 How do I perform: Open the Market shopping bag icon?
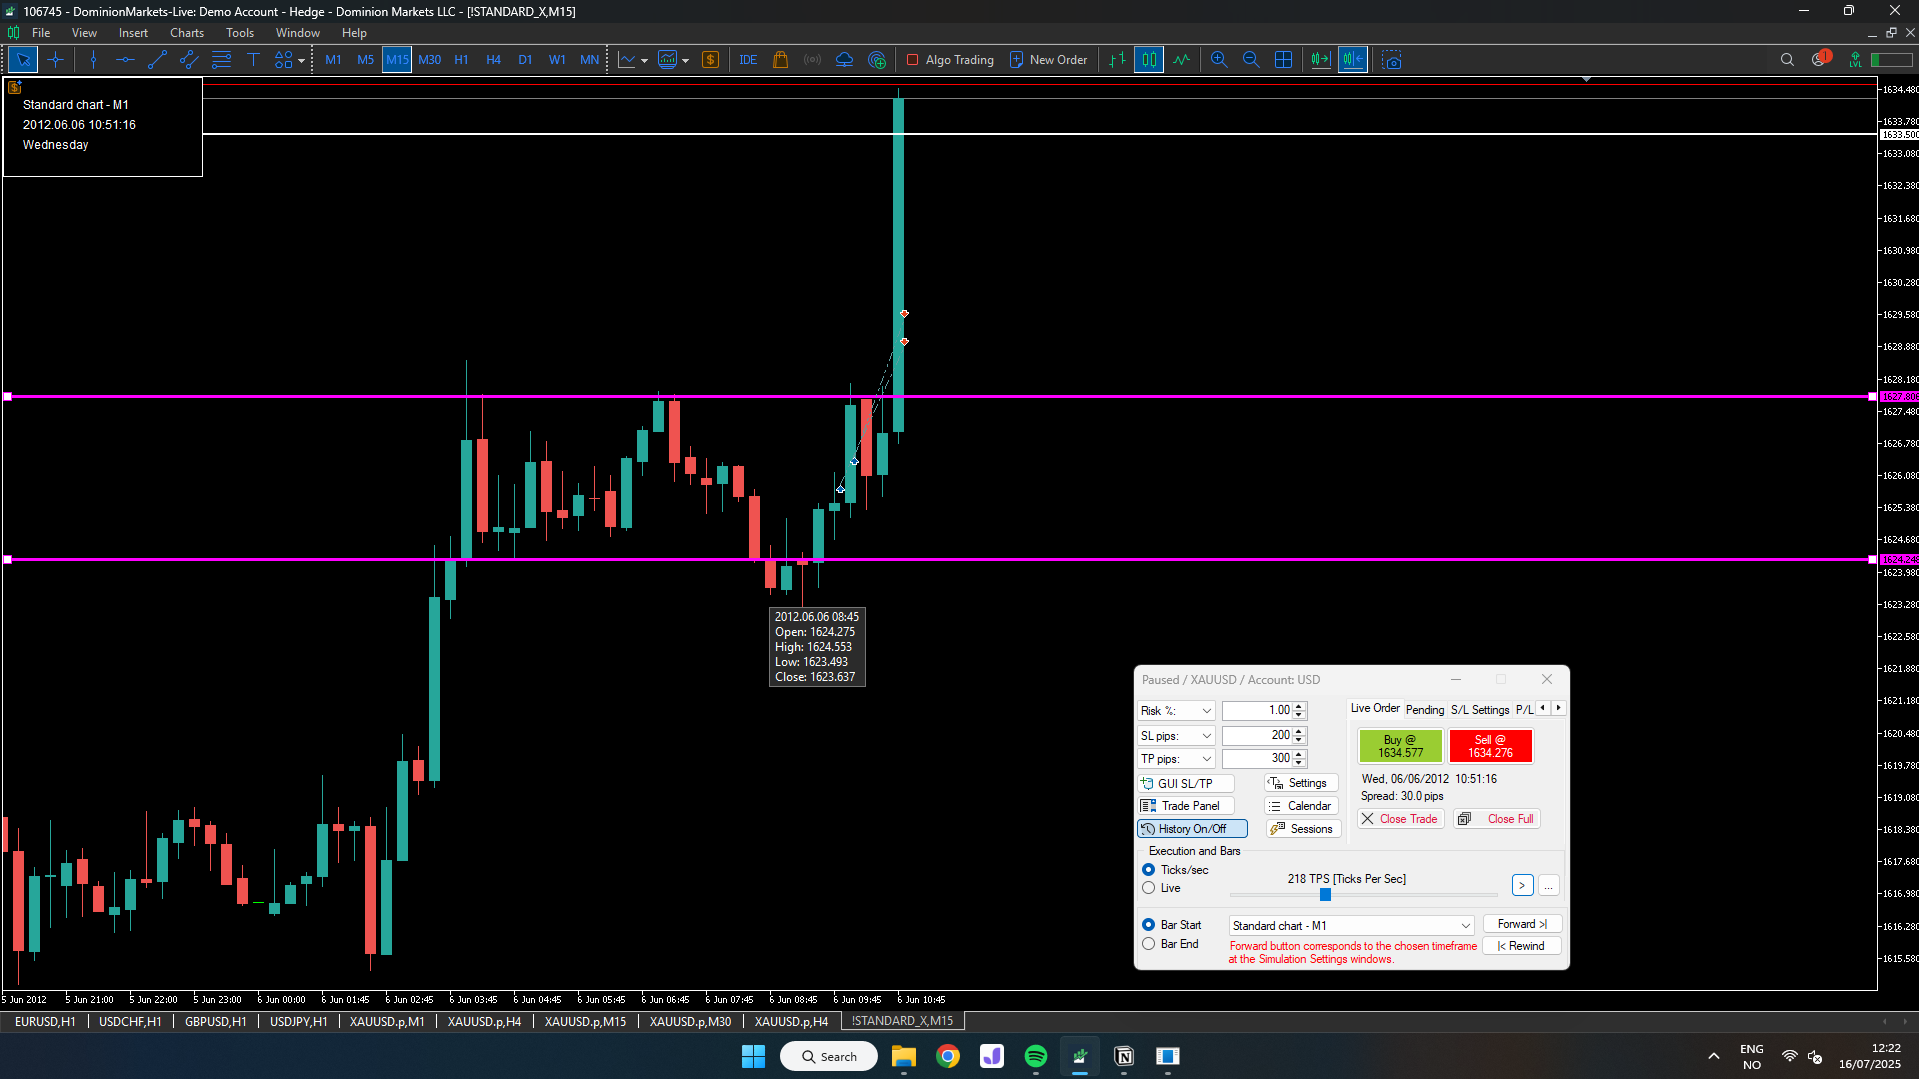tap(780, 60)
